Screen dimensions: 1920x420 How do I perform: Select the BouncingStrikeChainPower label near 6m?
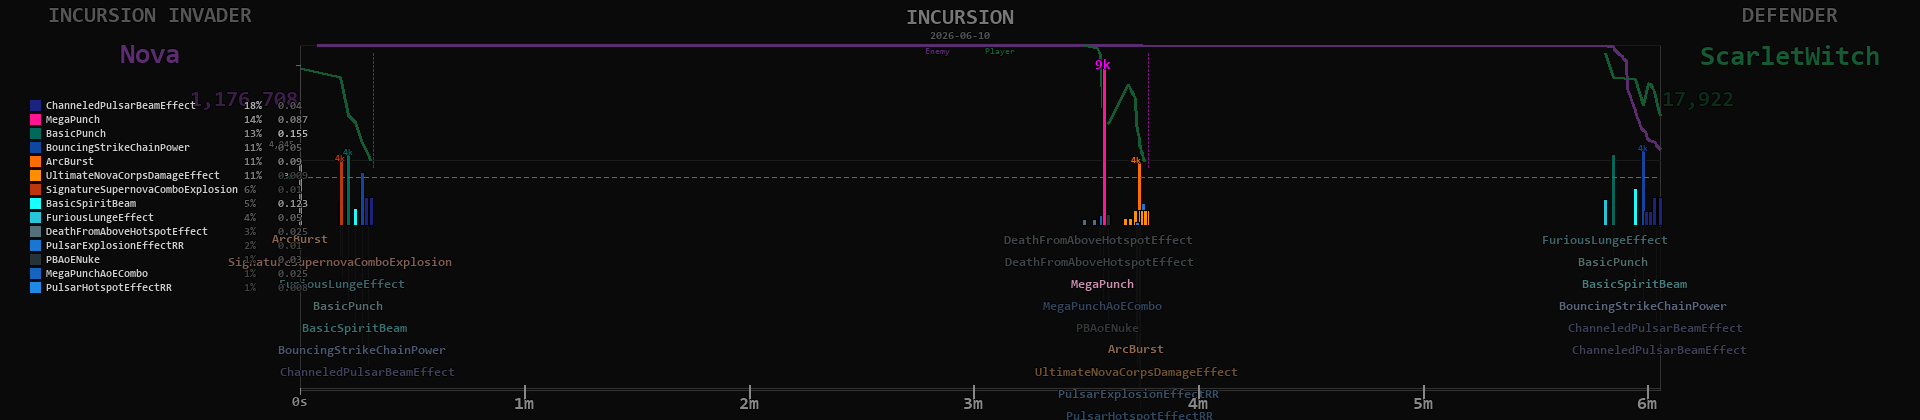tap(1642, 306)
